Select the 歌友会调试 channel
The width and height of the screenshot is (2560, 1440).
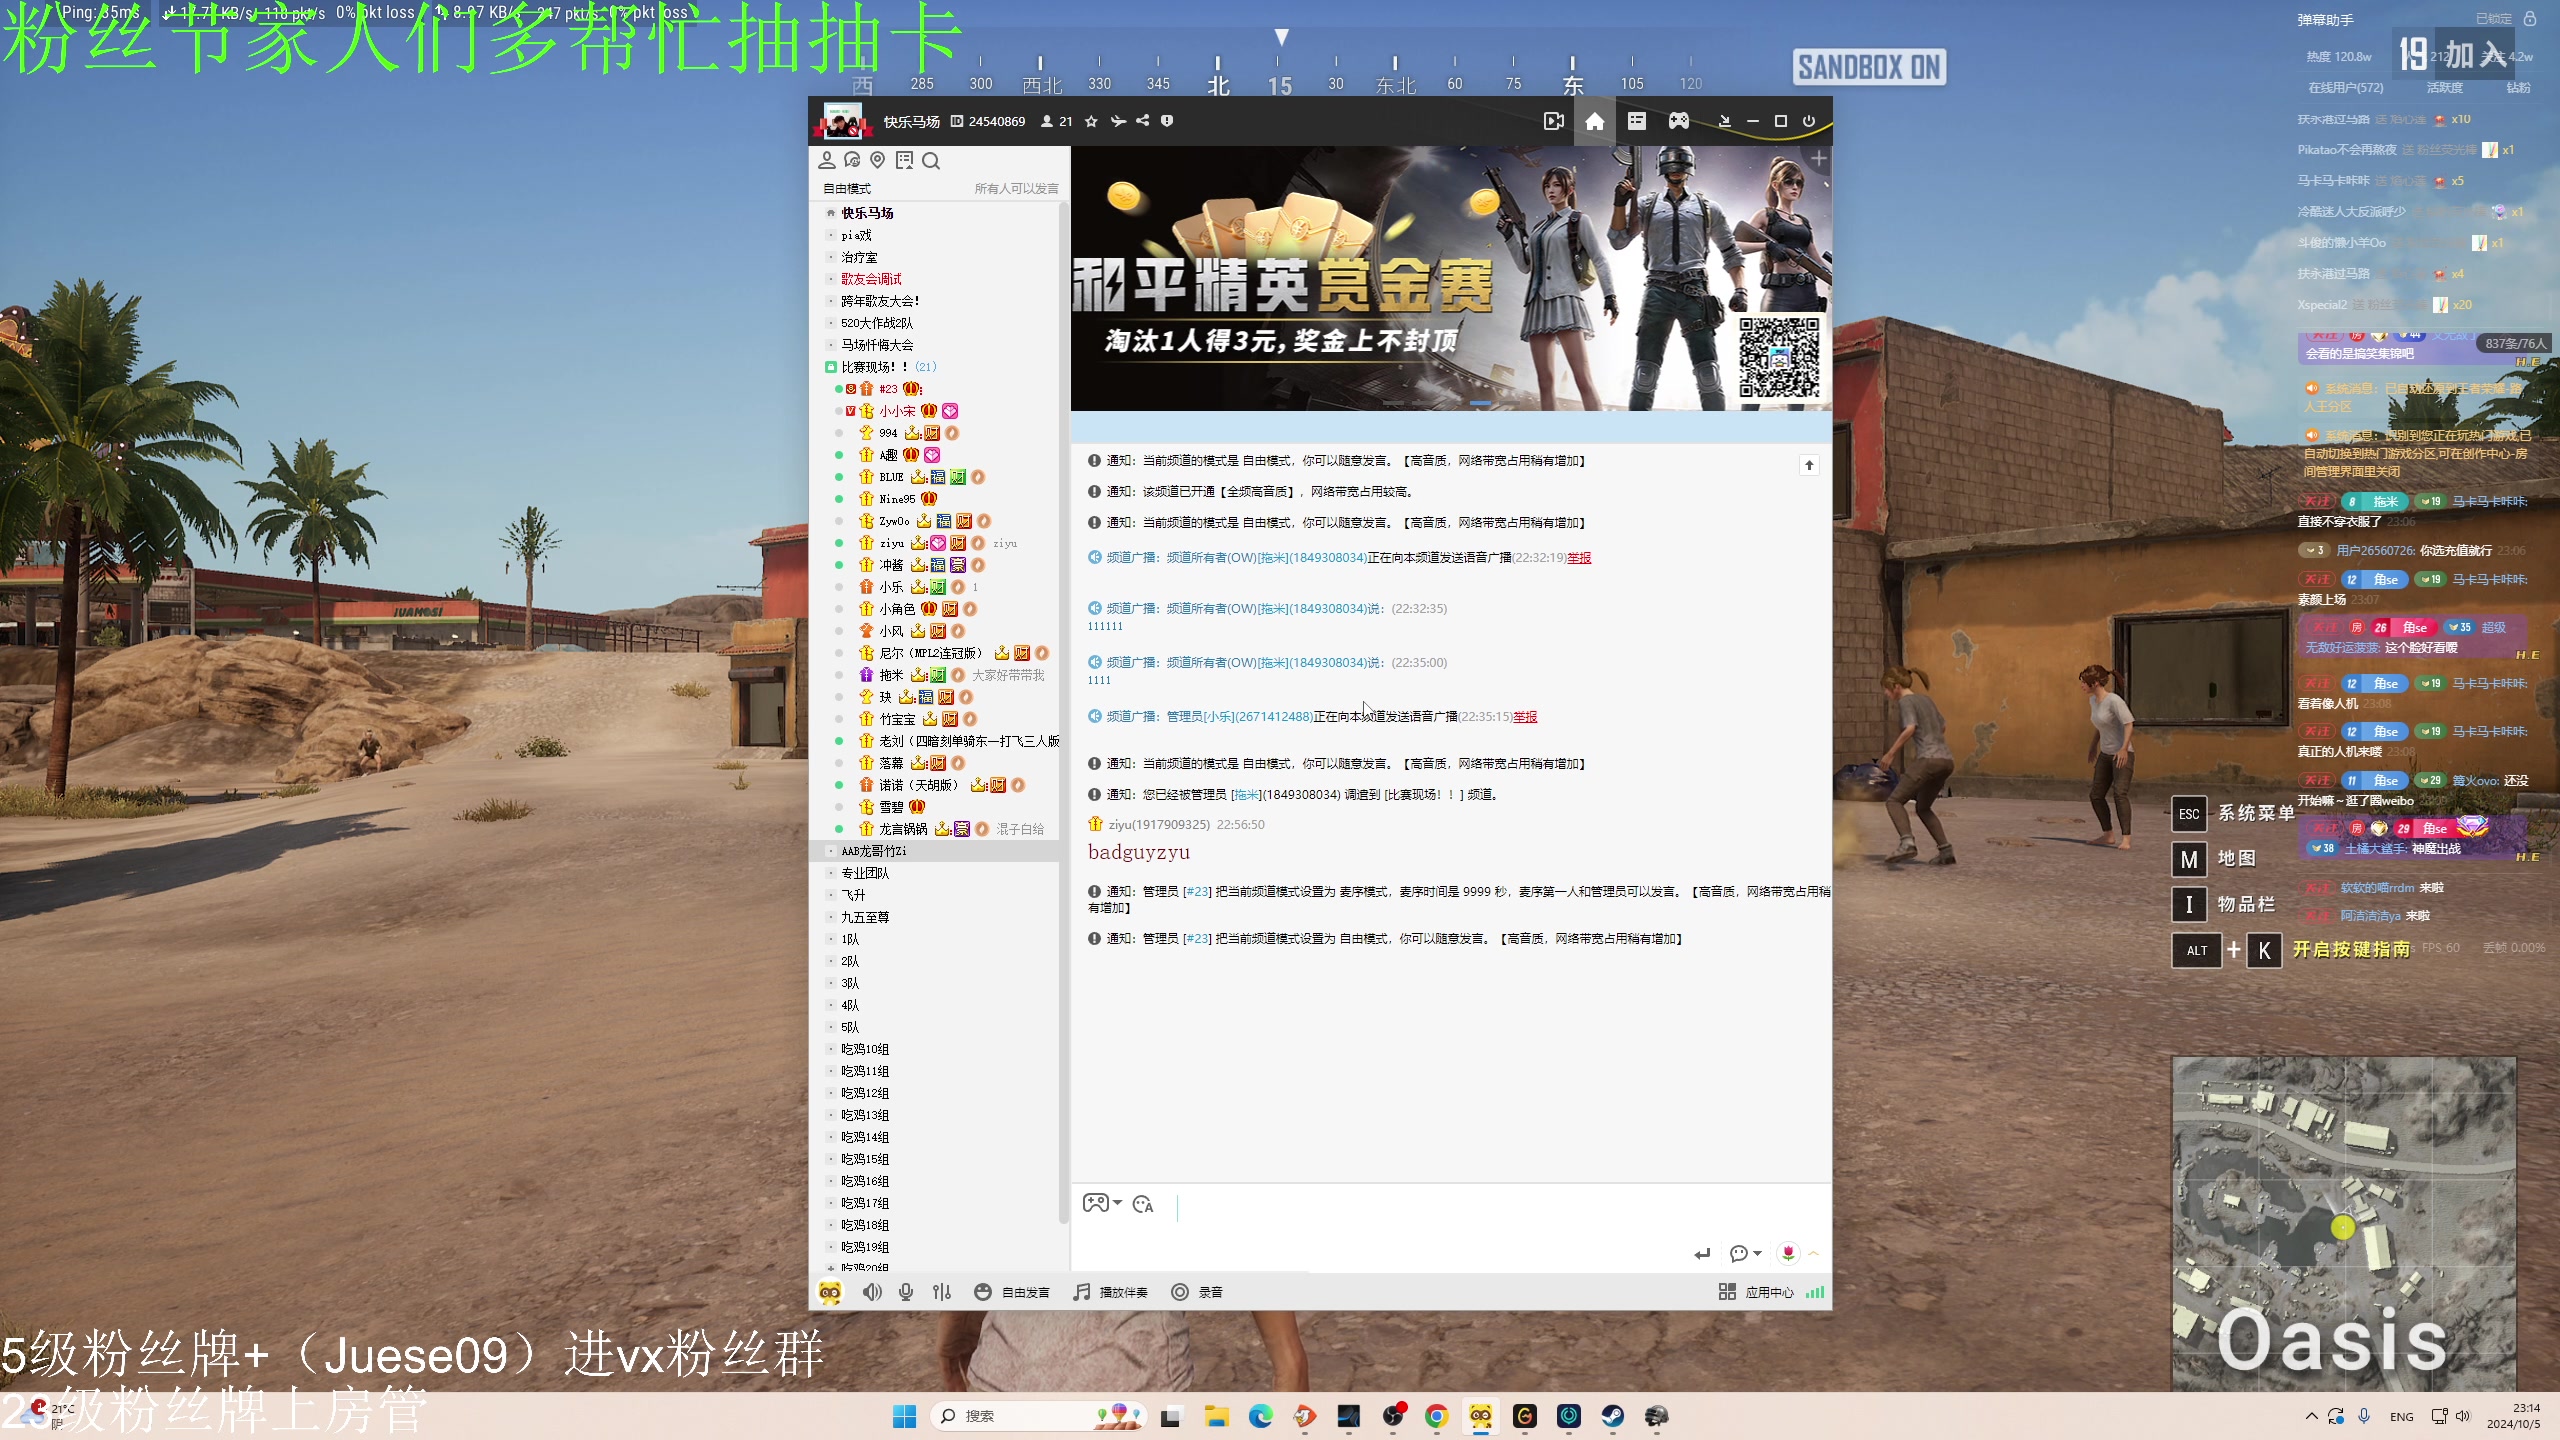[x=871, y=279]
